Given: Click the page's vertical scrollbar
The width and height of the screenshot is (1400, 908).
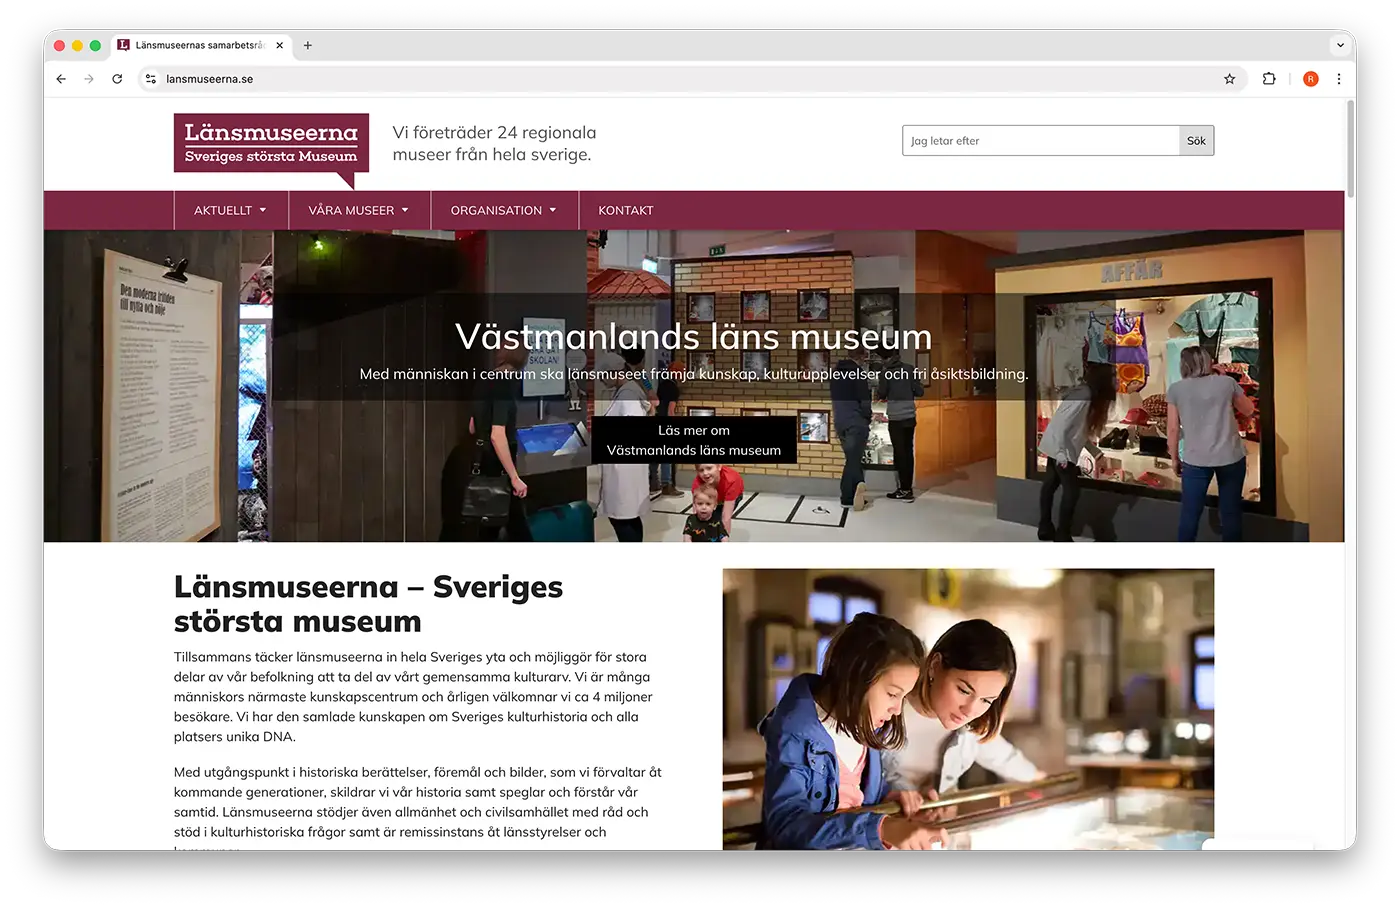Looking at the screenshot, I should pos(1350,150).
